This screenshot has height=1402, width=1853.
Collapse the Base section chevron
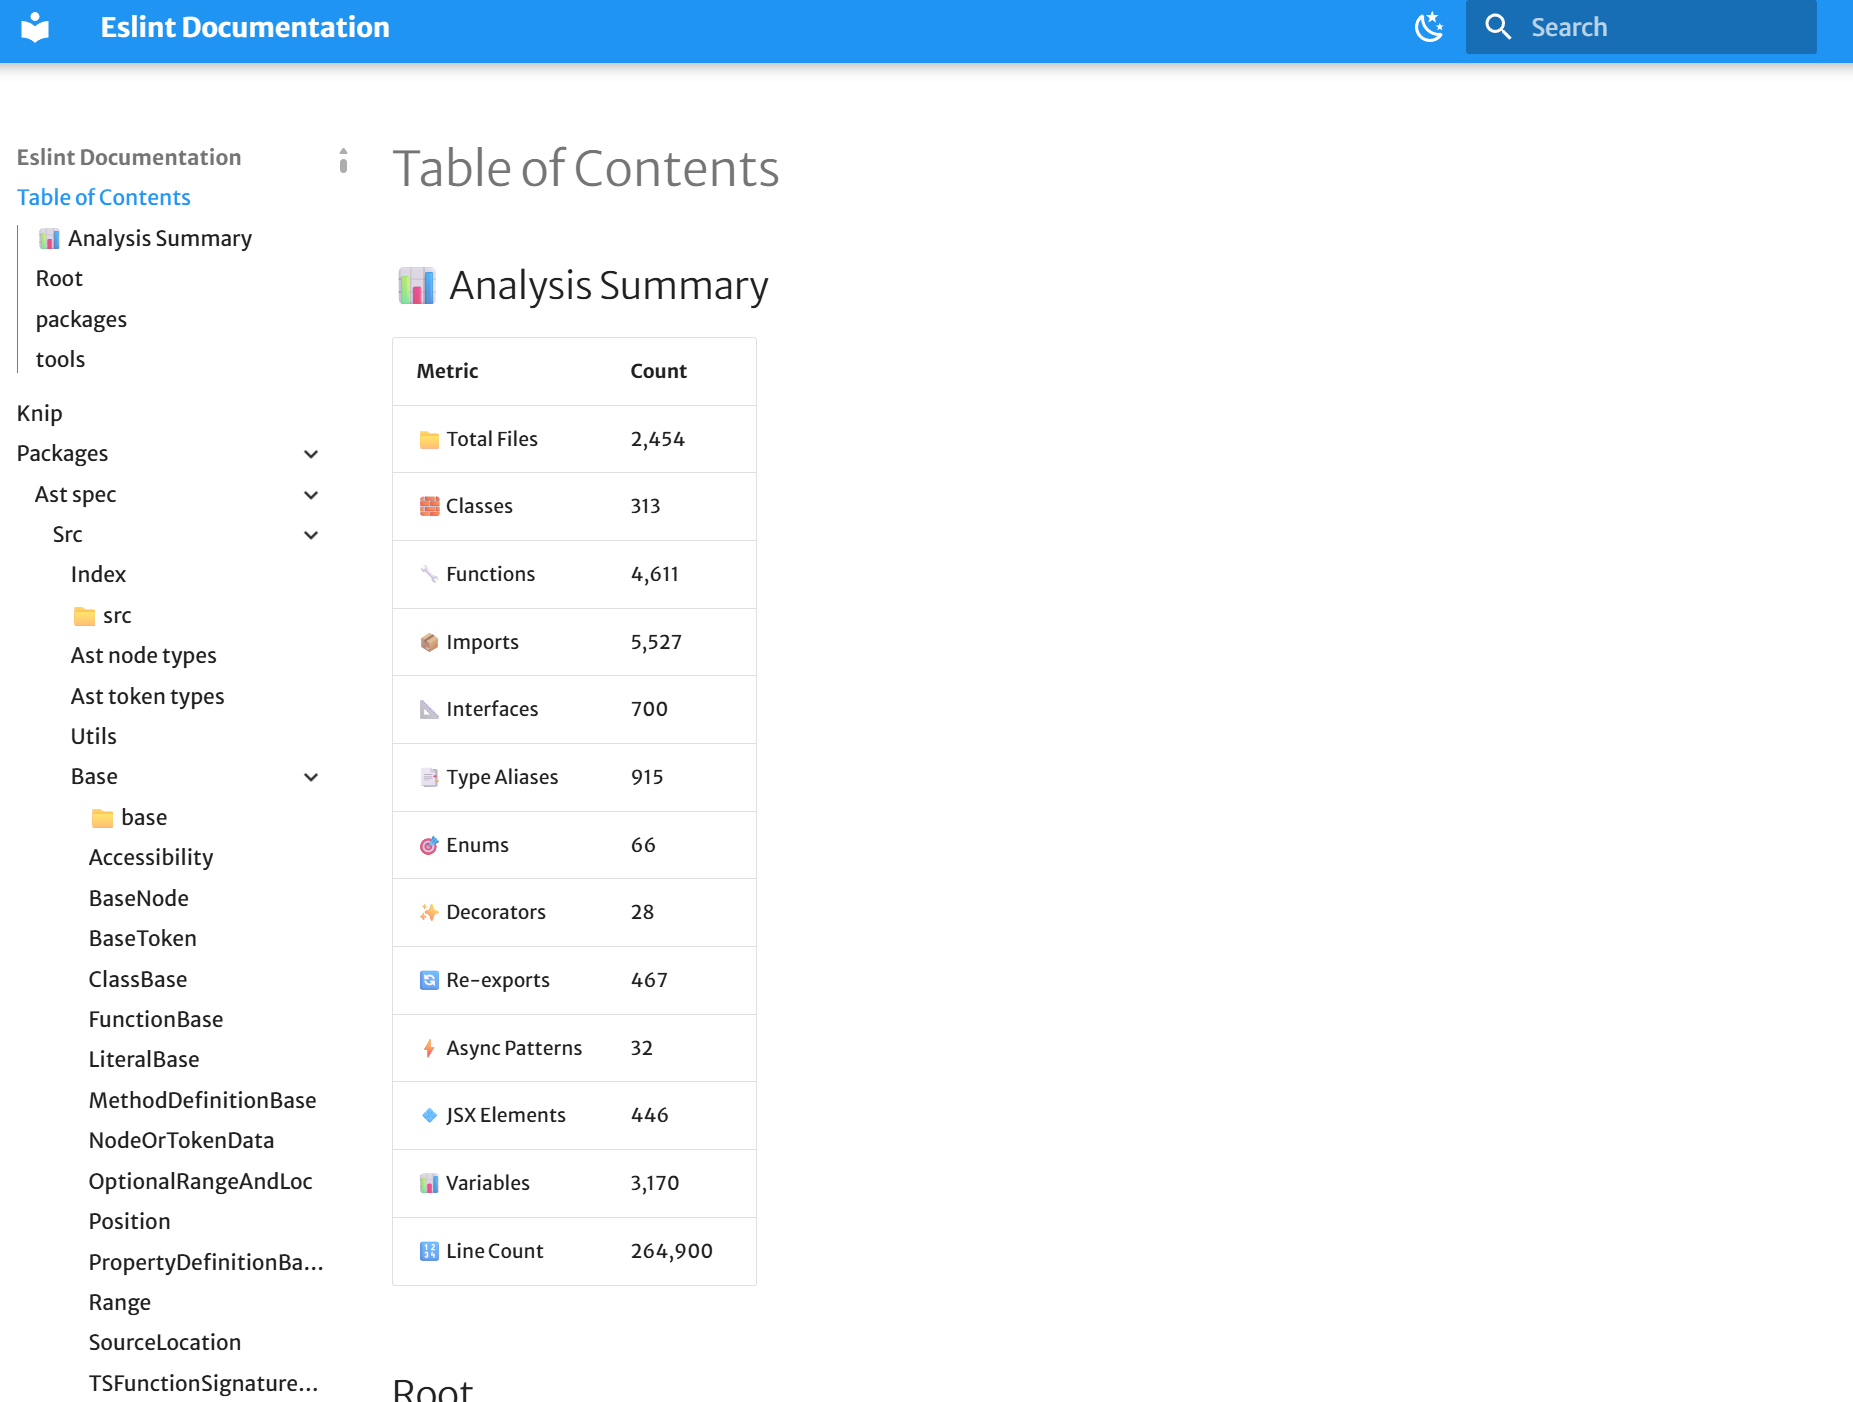[311, 778]
